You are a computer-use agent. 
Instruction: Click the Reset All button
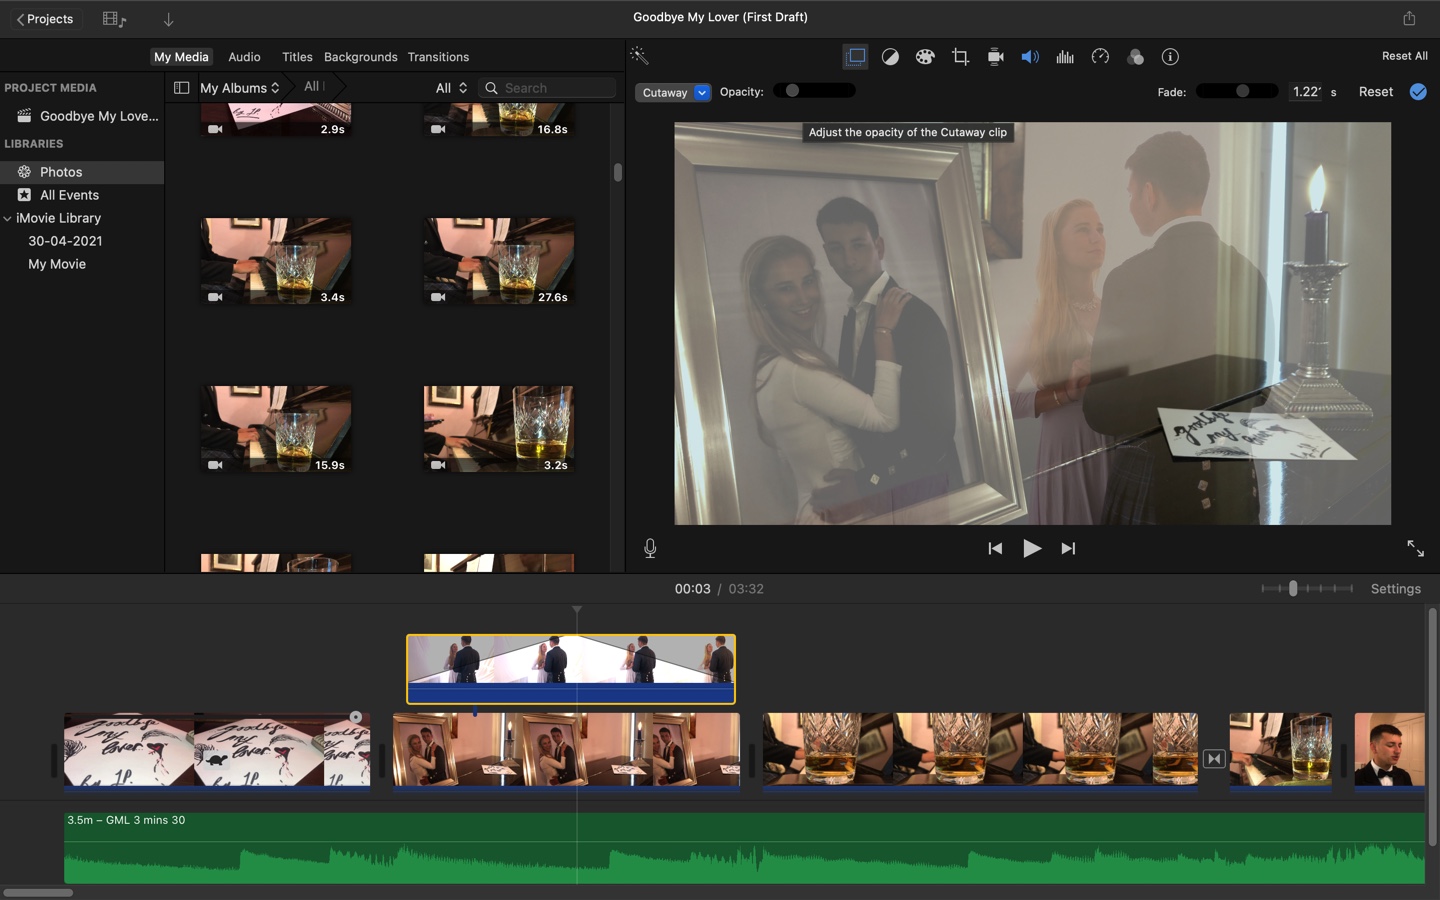click(x=1404, y=56)
